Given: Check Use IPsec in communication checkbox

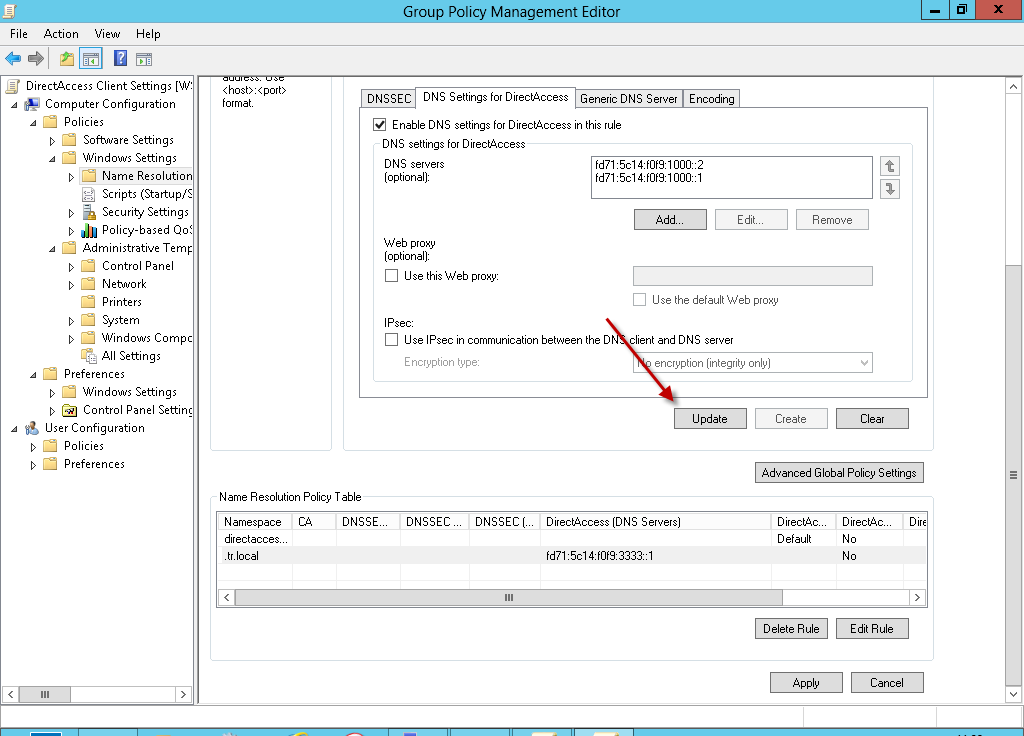Looking at the screenshot, I should (392, 340).
